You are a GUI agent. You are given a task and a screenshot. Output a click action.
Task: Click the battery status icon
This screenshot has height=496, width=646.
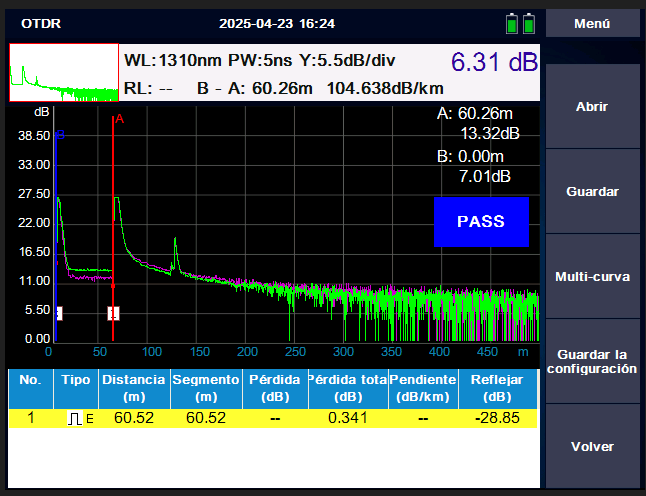click(x=521, y=22)
